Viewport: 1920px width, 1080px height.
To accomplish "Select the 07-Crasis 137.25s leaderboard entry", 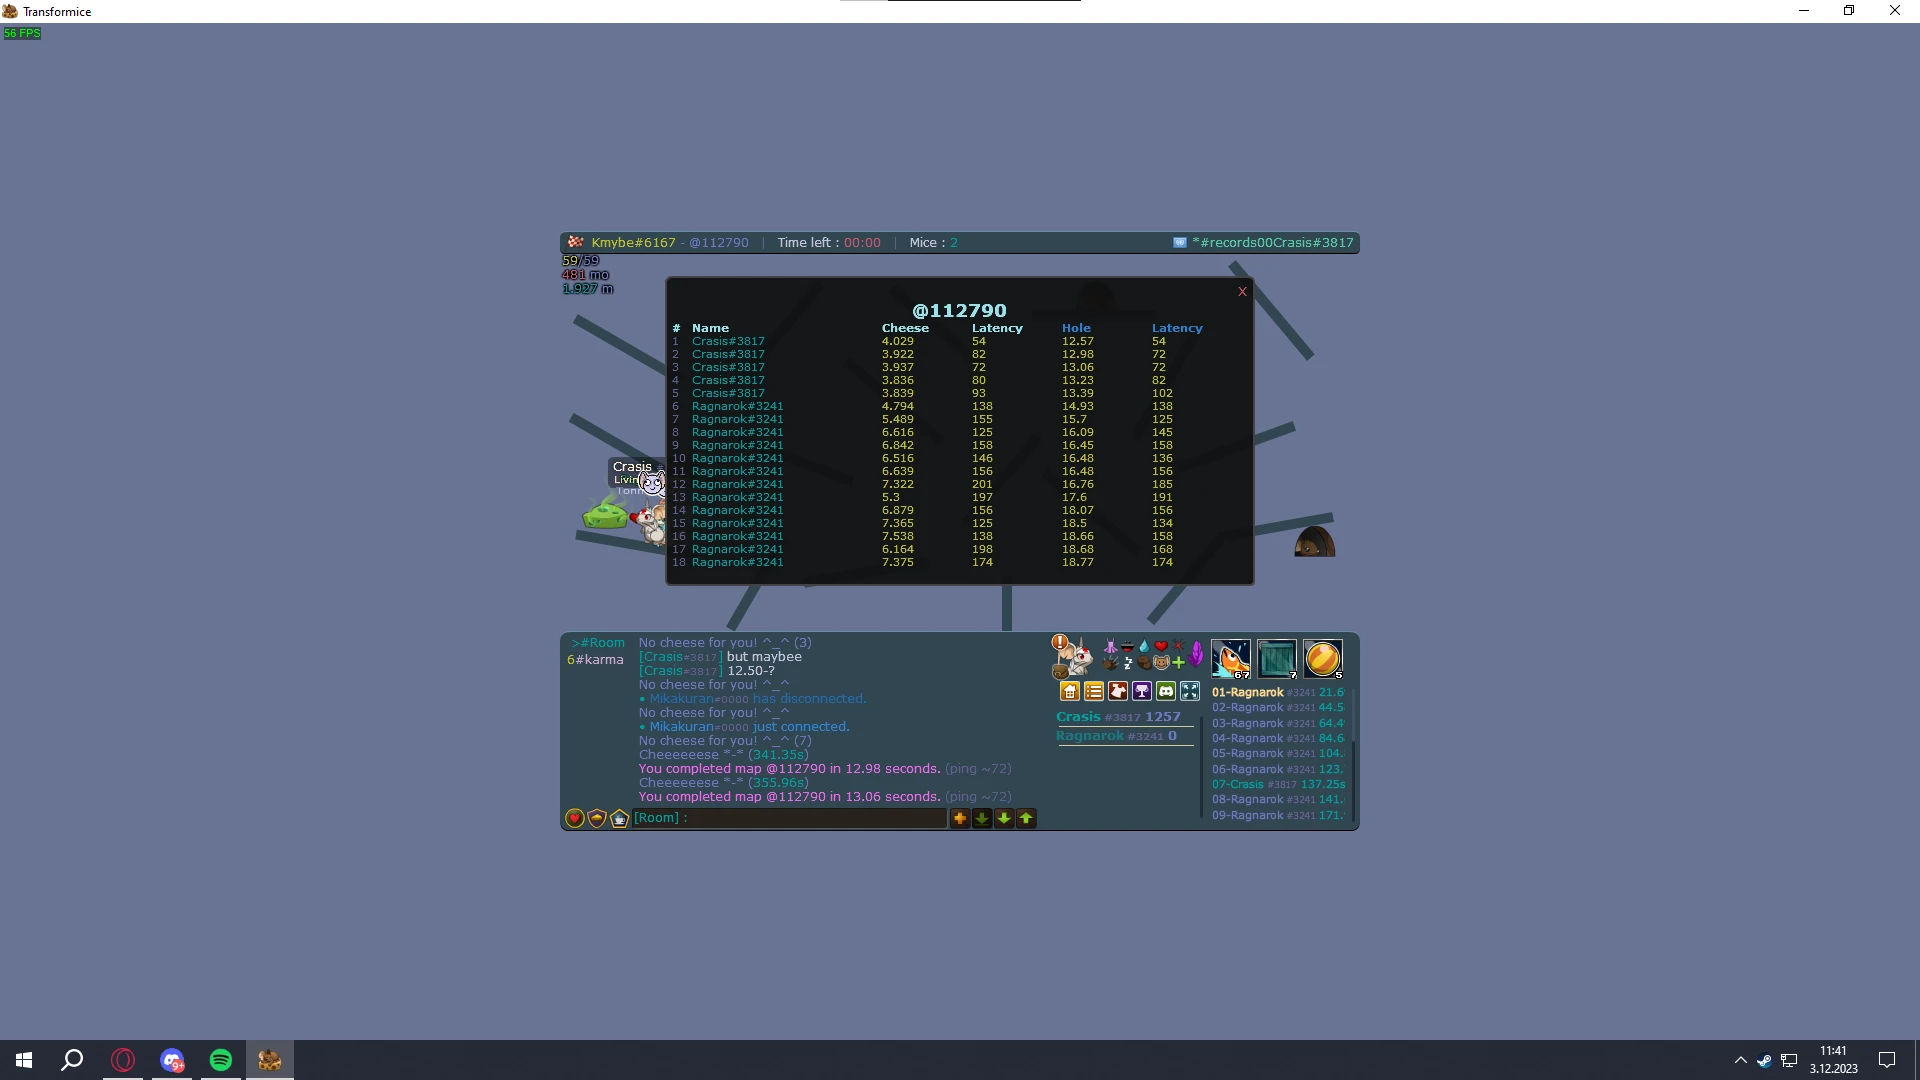I will pyautogui.click(x=1278, y=784).
